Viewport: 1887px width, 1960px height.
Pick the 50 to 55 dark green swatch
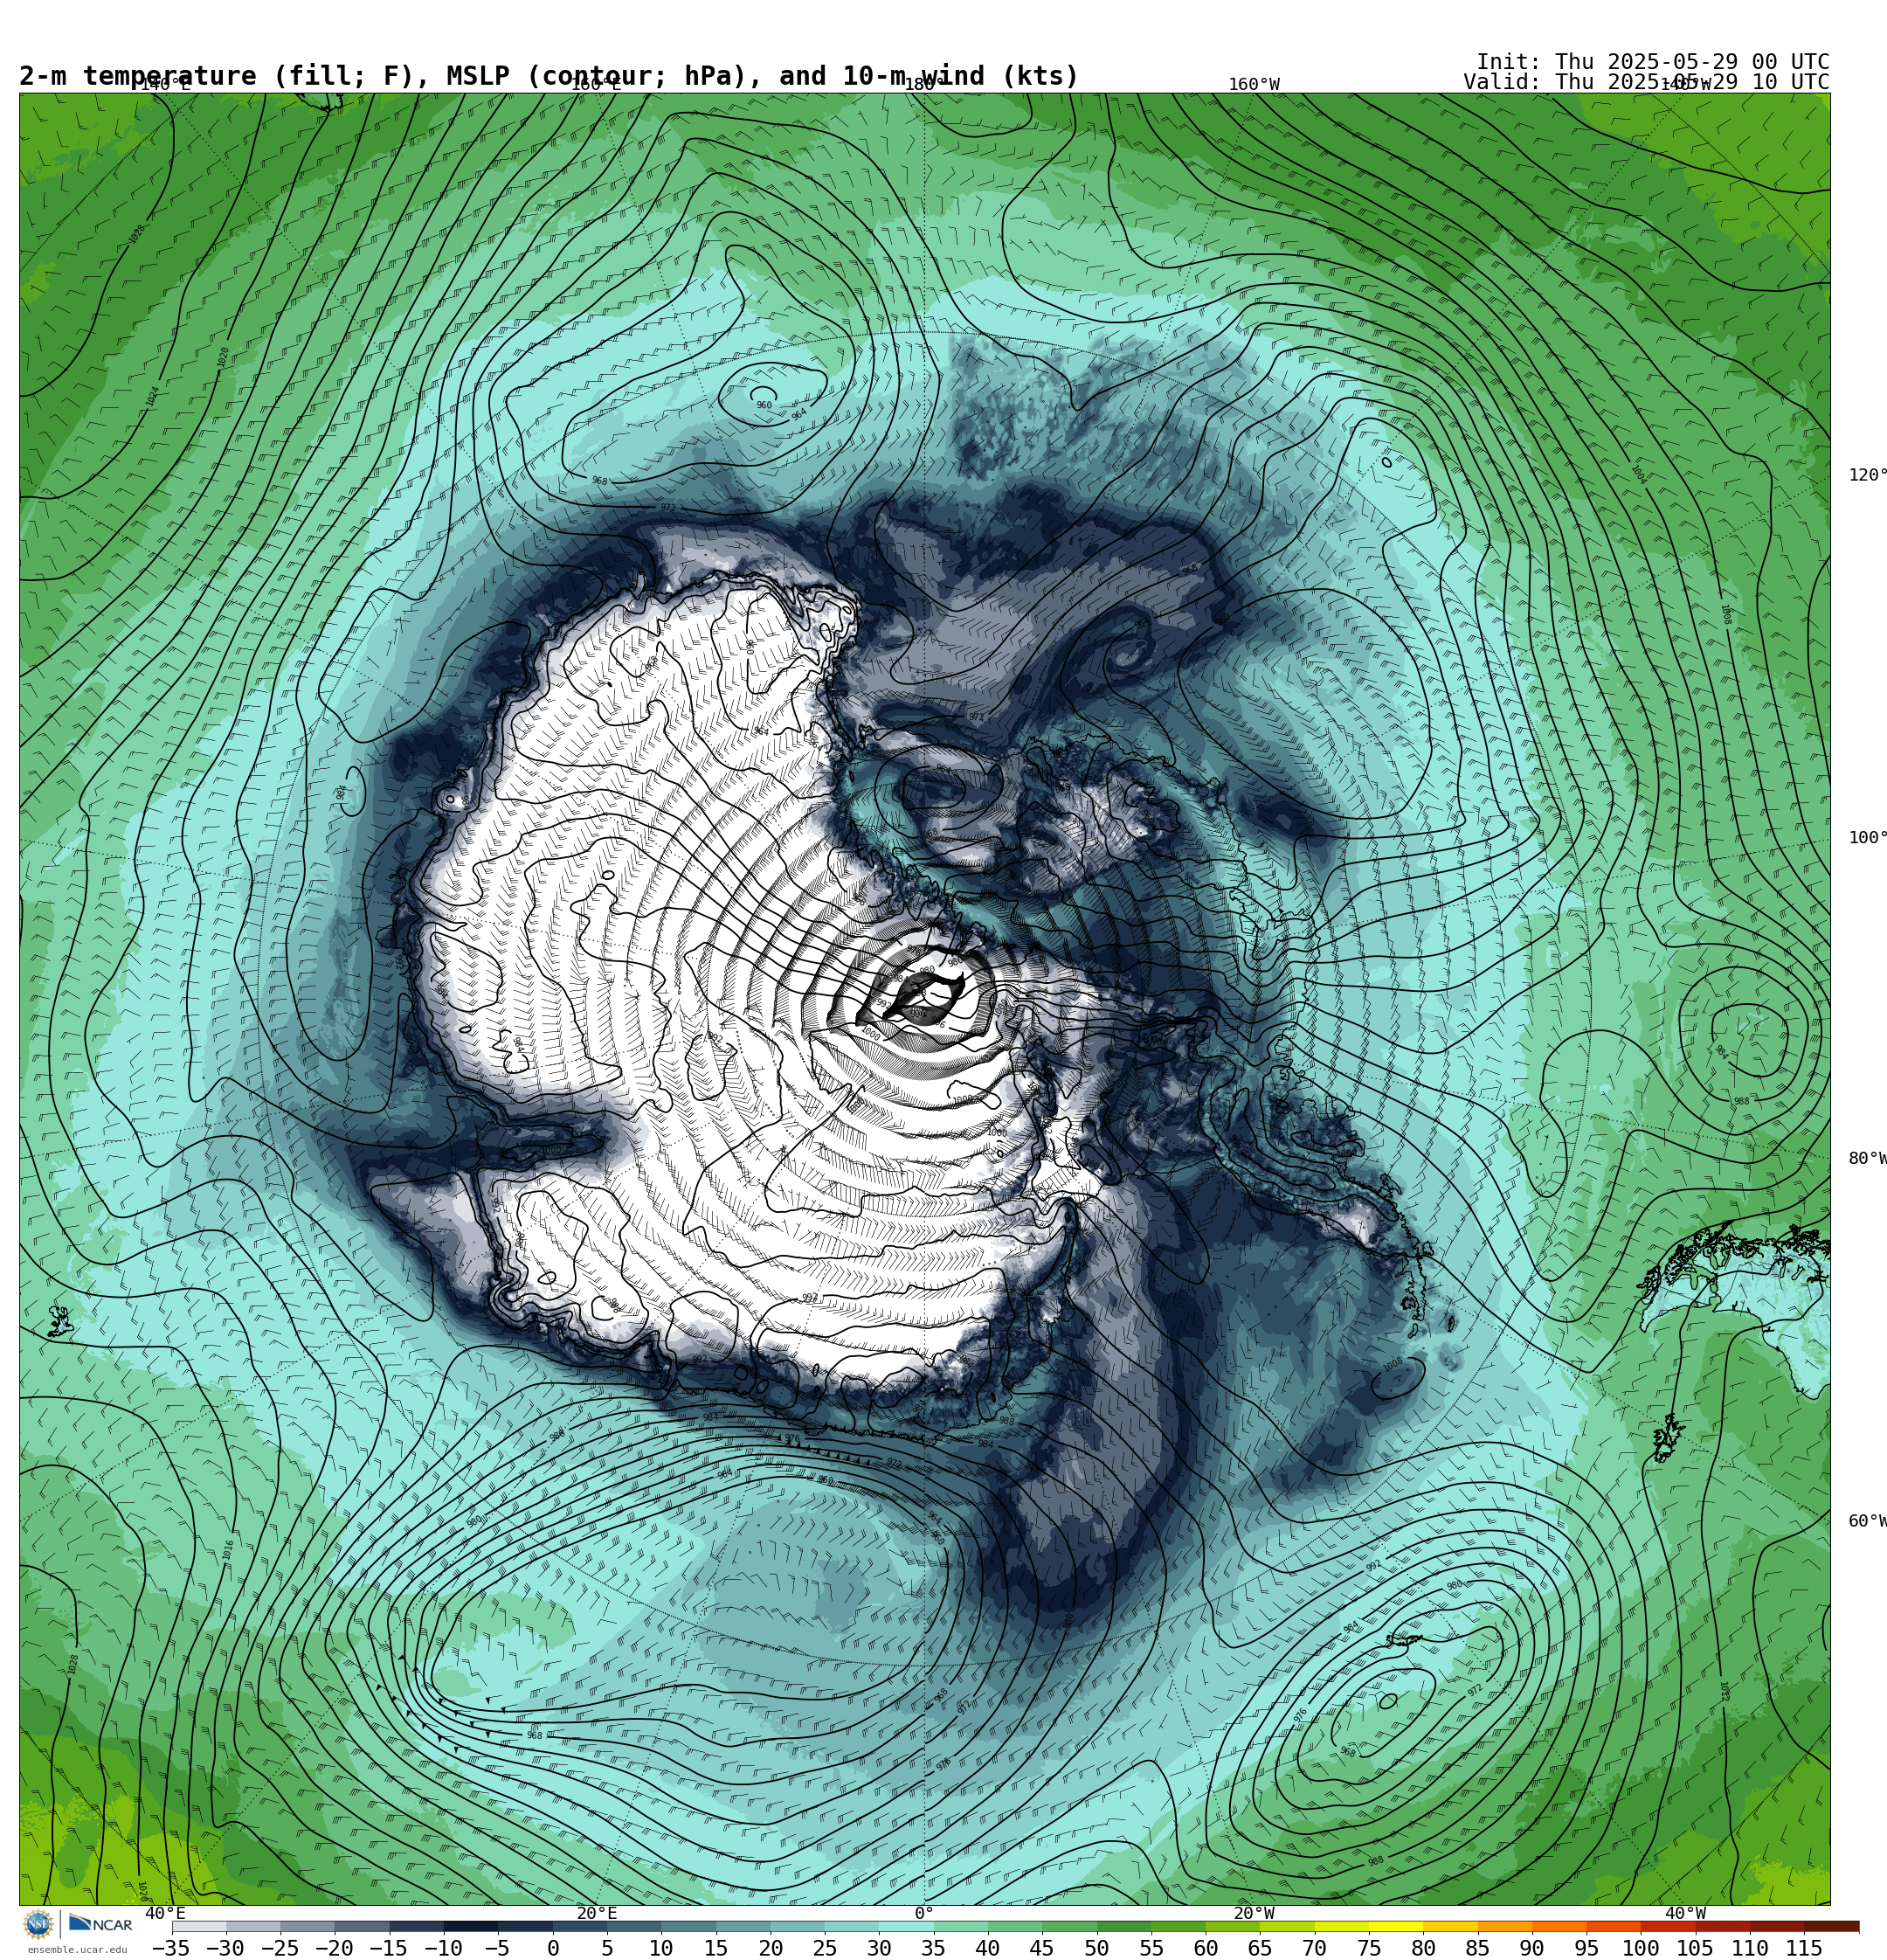(x=1124, y=1926)
